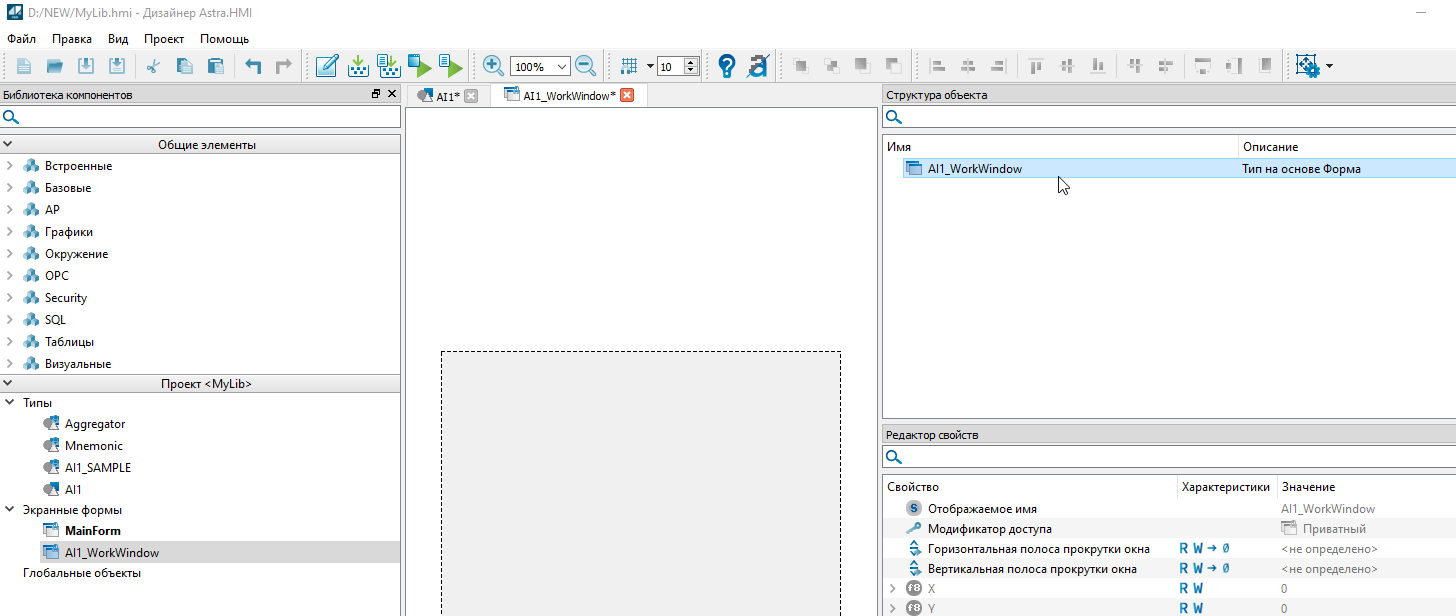Click the Undo arrow in toolbar
1456x616 pixels.
coord(253,66)
